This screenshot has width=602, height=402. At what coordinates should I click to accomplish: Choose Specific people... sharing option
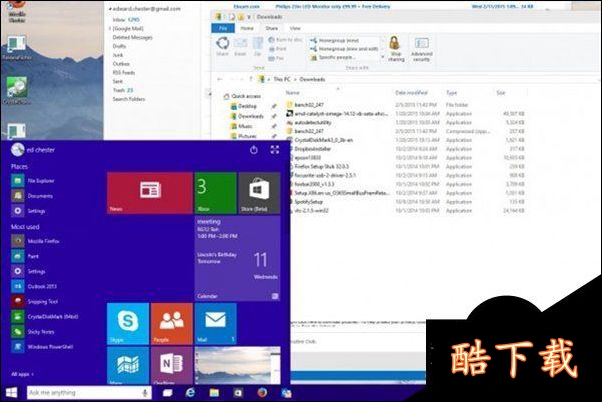click(x=332, y=58)
